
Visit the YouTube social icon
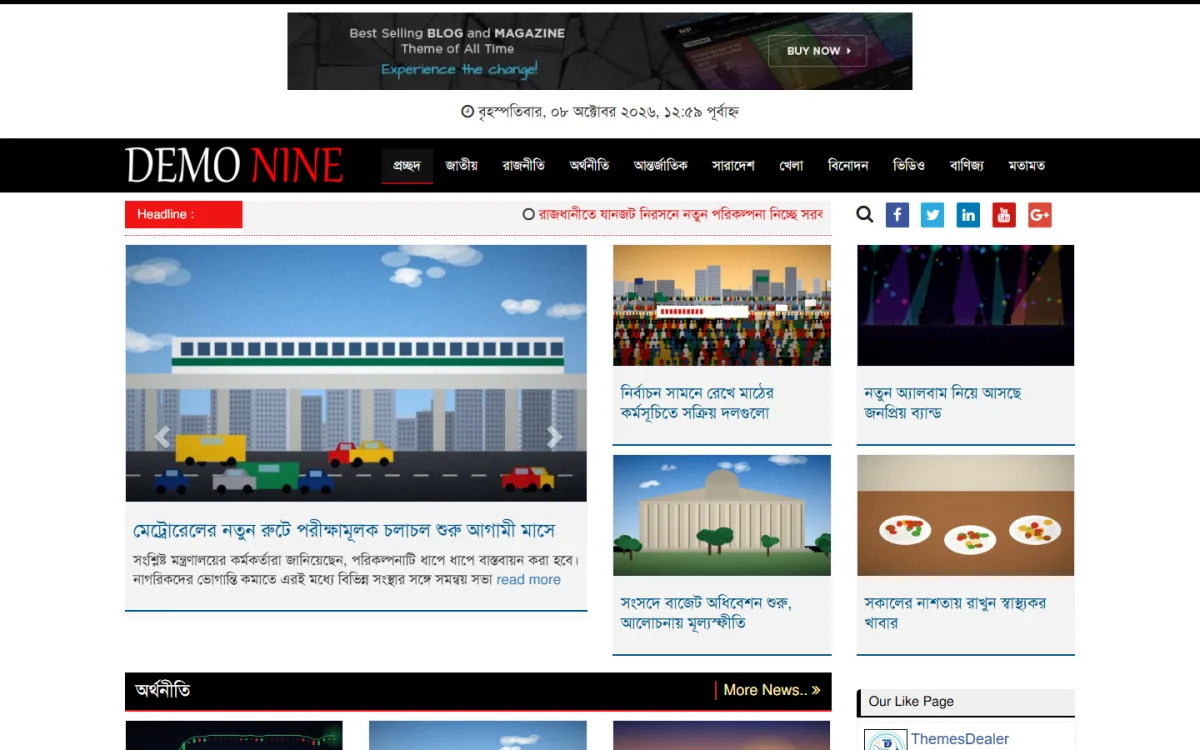[1004, 215]
